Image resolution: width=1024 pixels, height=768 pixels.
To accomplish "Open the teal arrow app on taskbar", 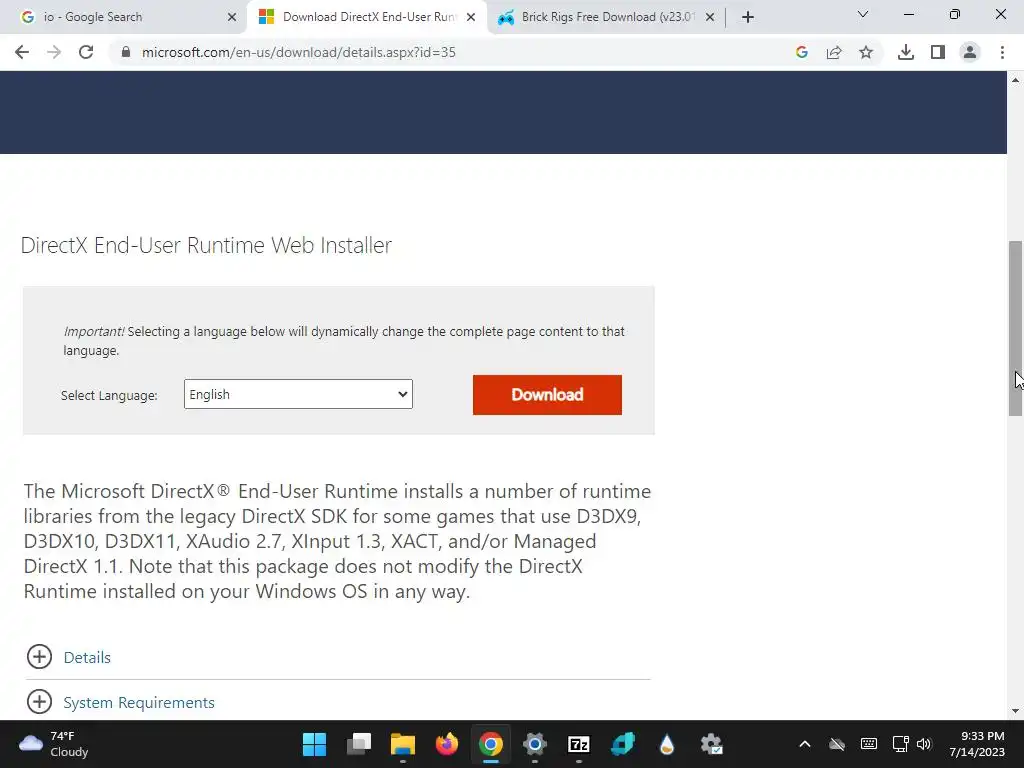I will 622,744.
